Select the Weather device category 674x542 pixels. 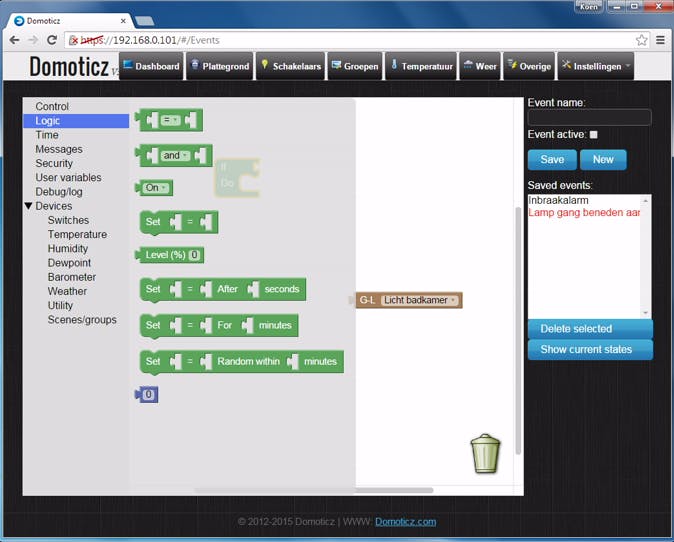(x=67, y=291)
